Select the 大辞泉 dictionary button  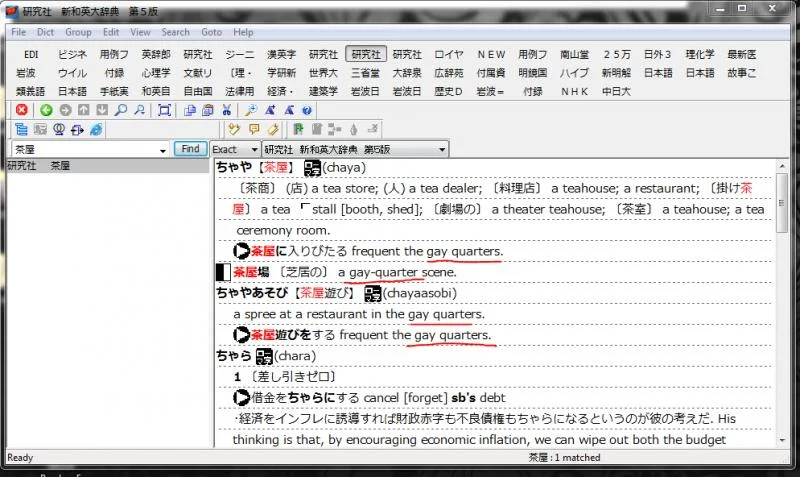point(407,73)
